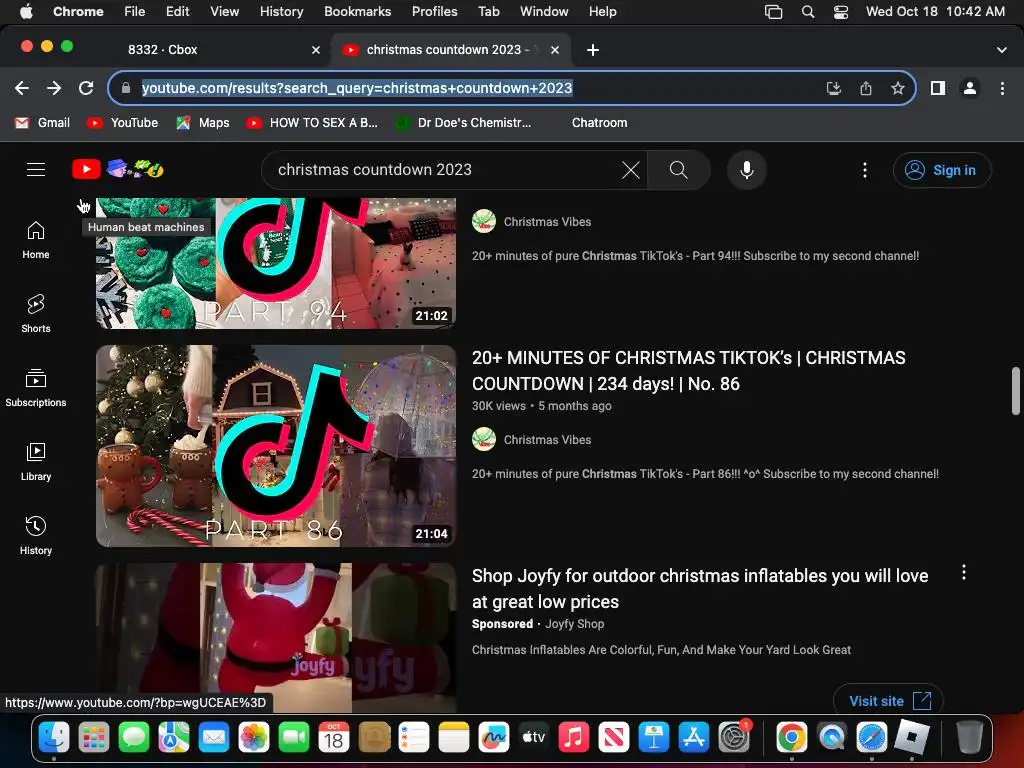The image size is (1024, 768).
Task: Go forward with the browser forward arrow
Action: point(54,88)
